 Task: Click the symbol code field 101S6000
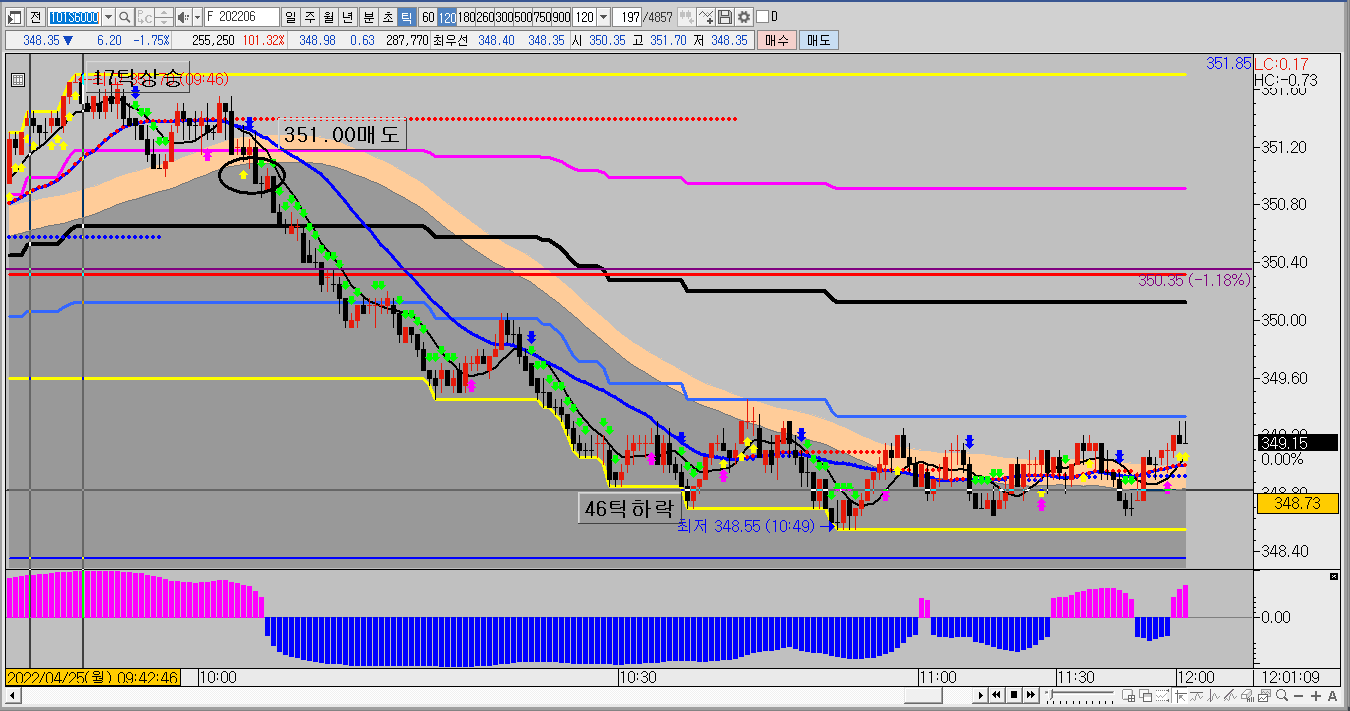point(74,17)
